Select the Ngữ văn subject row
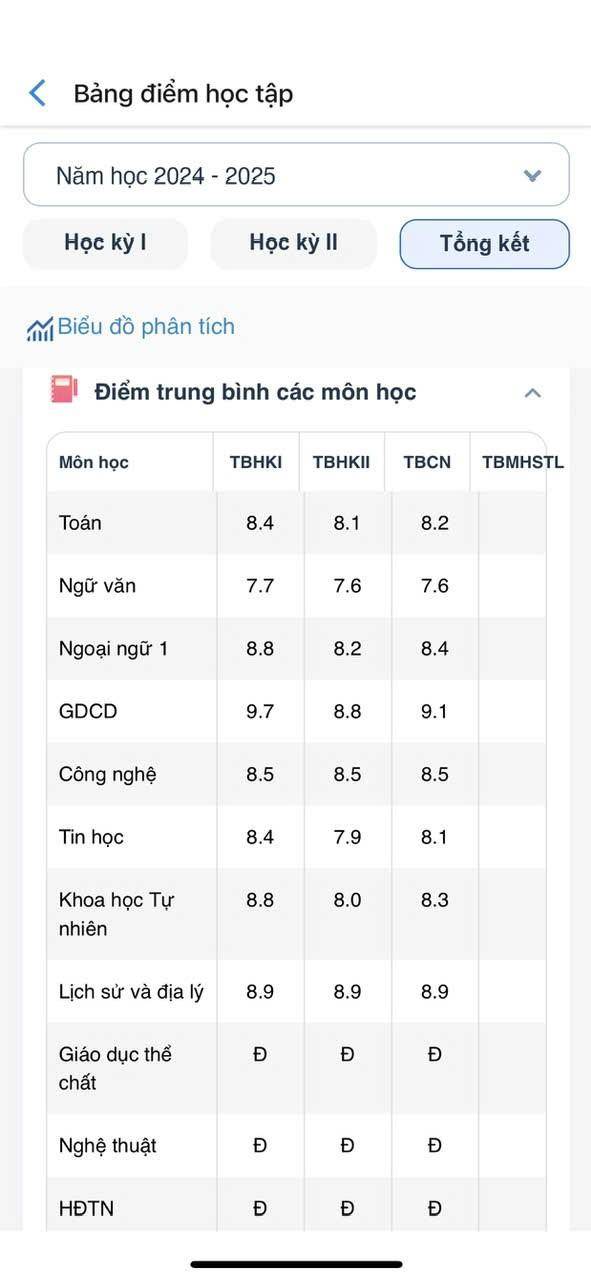Image resolution: width=591 pixels, height=1280 pixels. 296,586
